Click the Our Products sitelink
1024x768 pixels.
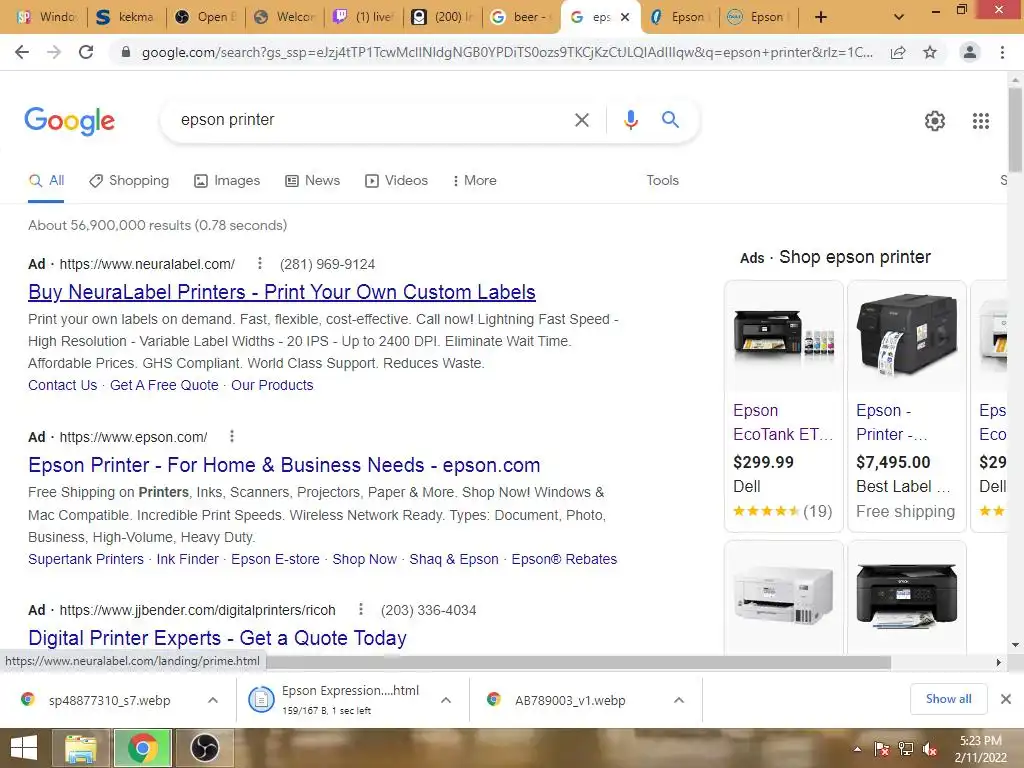(x=272, y=385)
